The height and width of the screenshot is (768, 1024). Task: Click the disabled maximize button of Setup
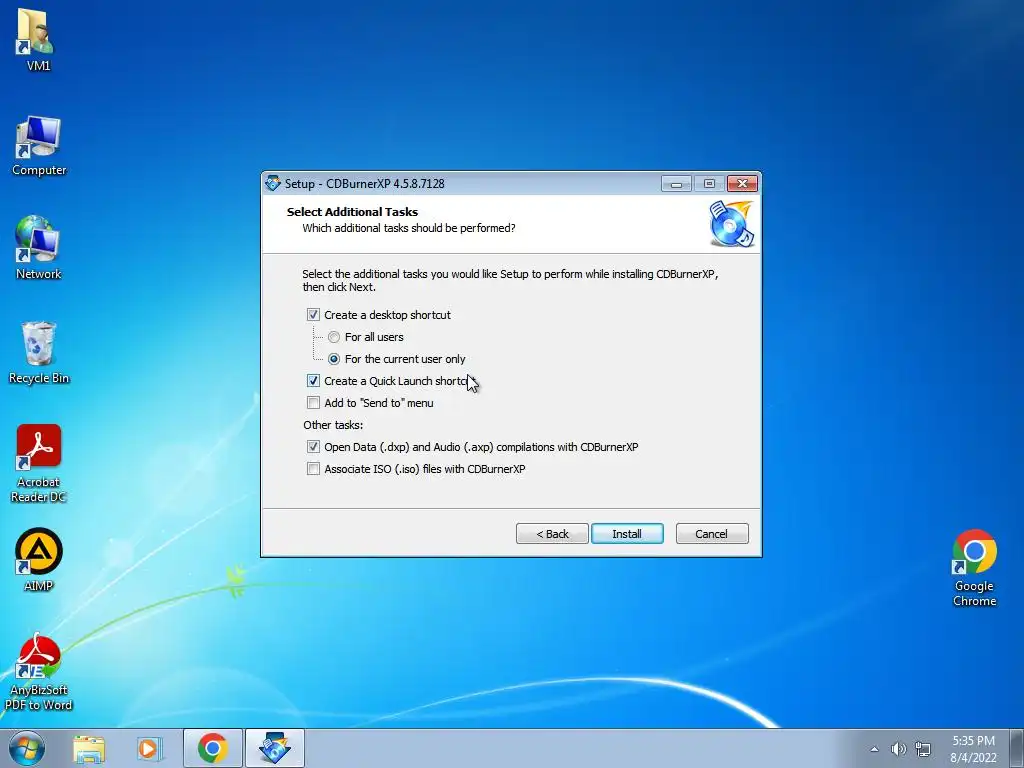click(709, 184)
